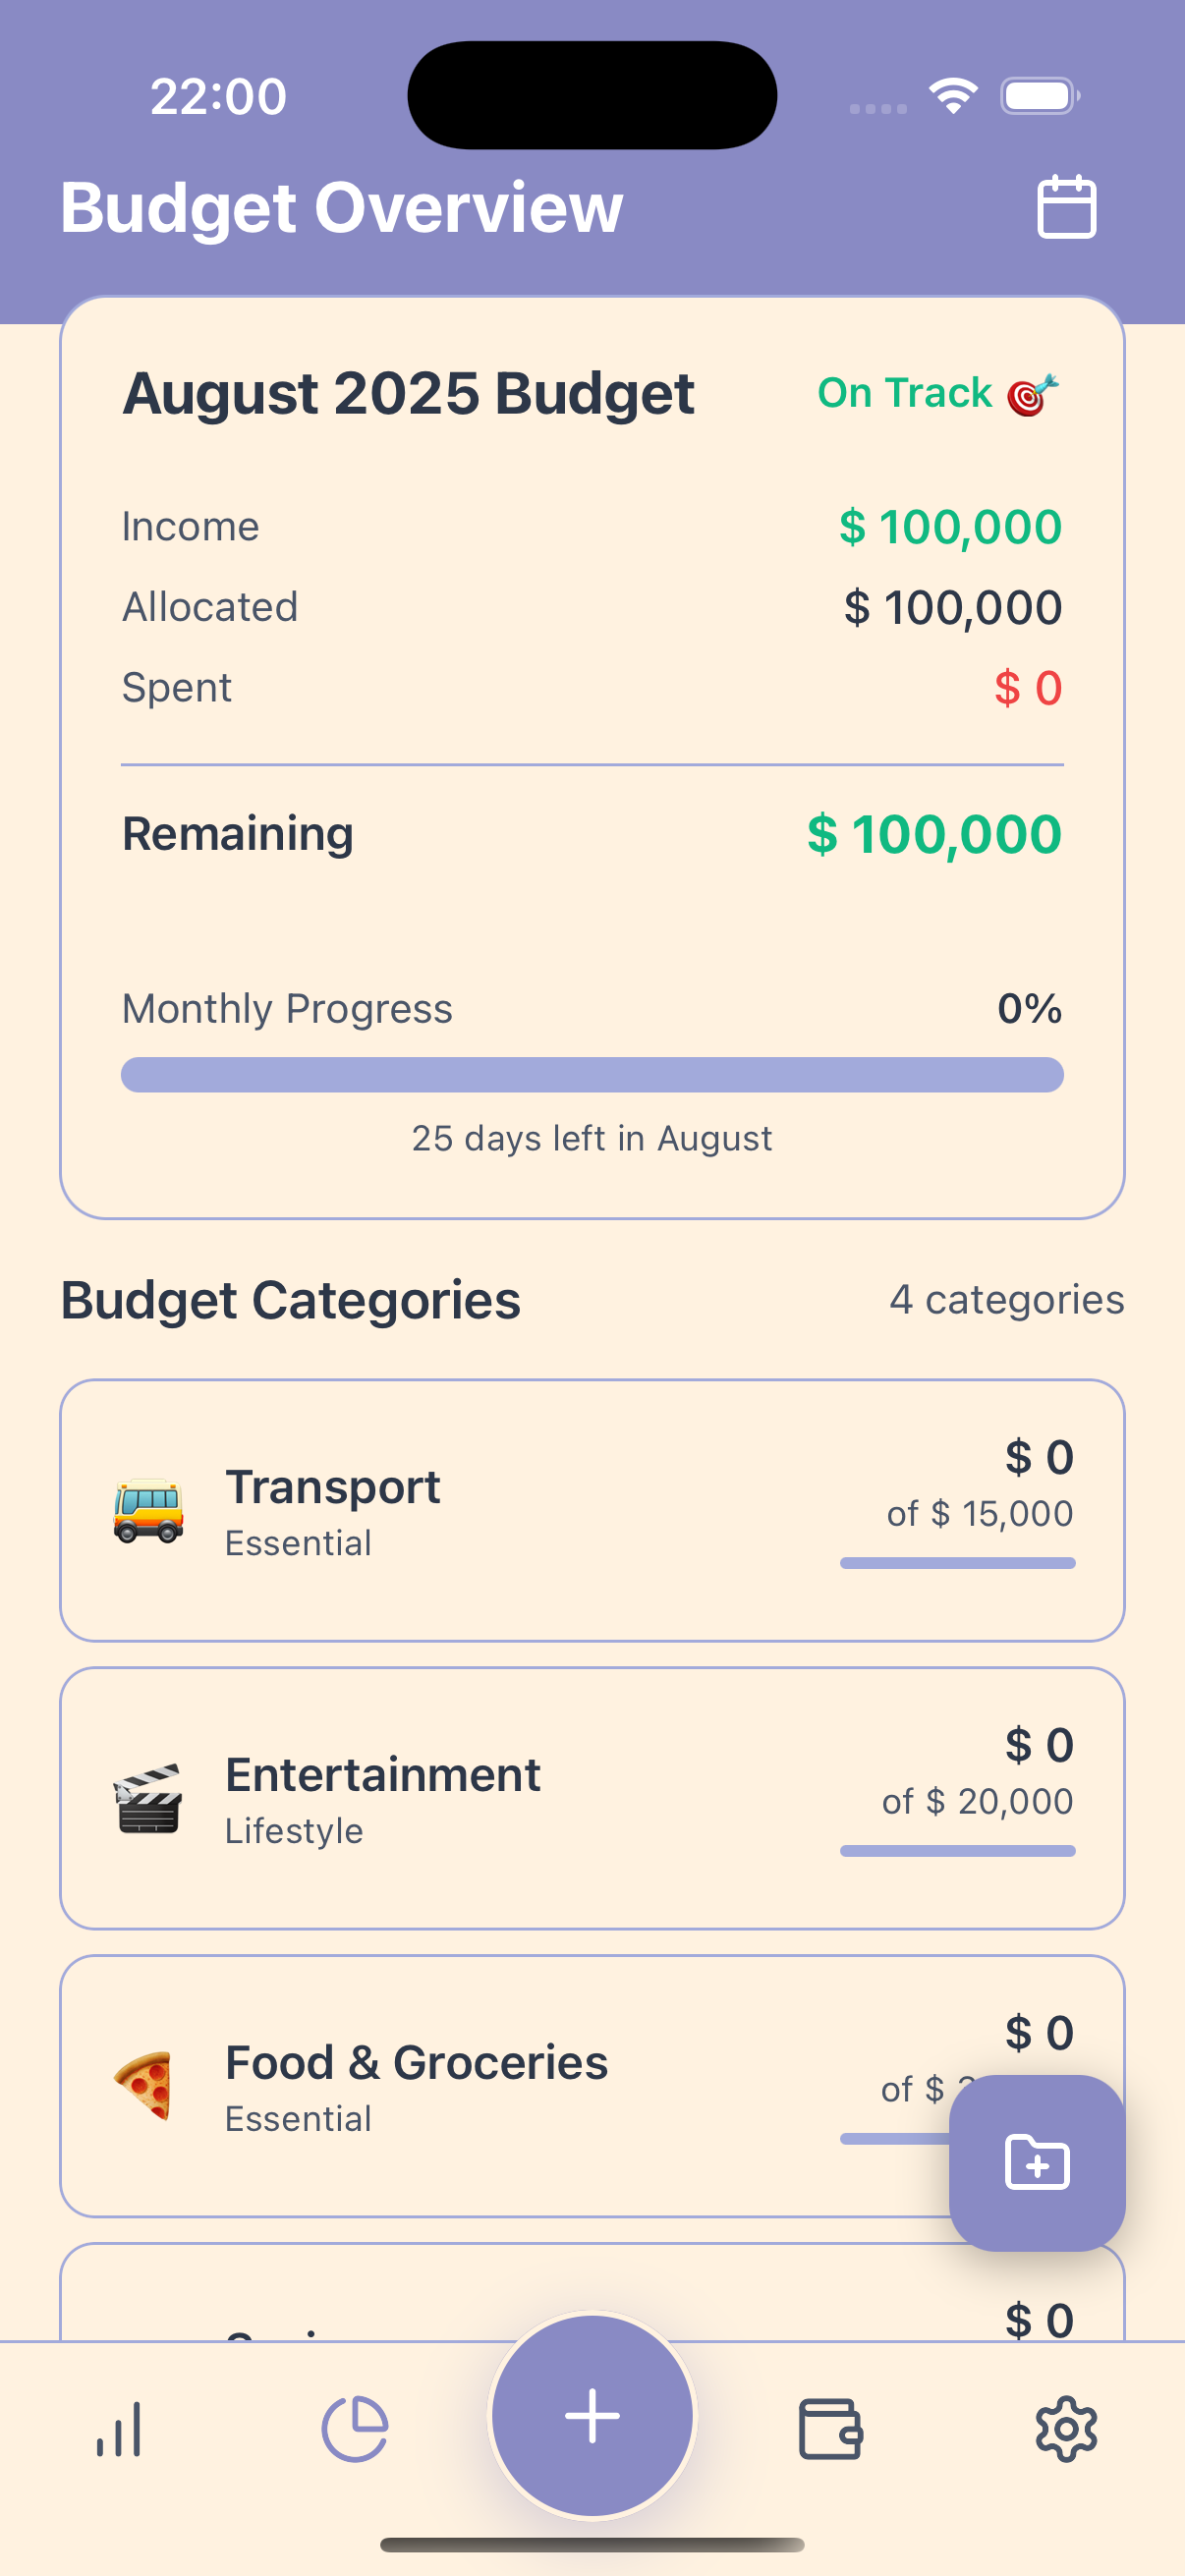Open the Entertainment category card
Screen dimensions: 1185x2576
click(x=592, y=1799)
